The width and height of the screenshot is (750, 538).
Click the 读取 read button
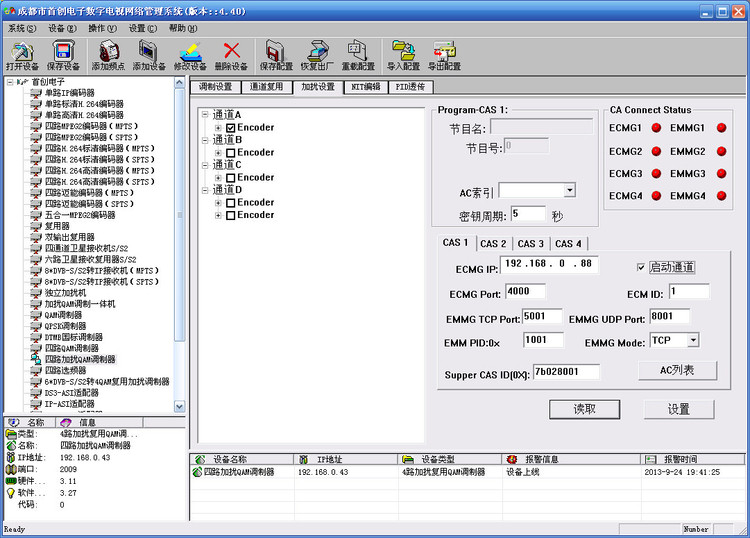click(585, 409)
